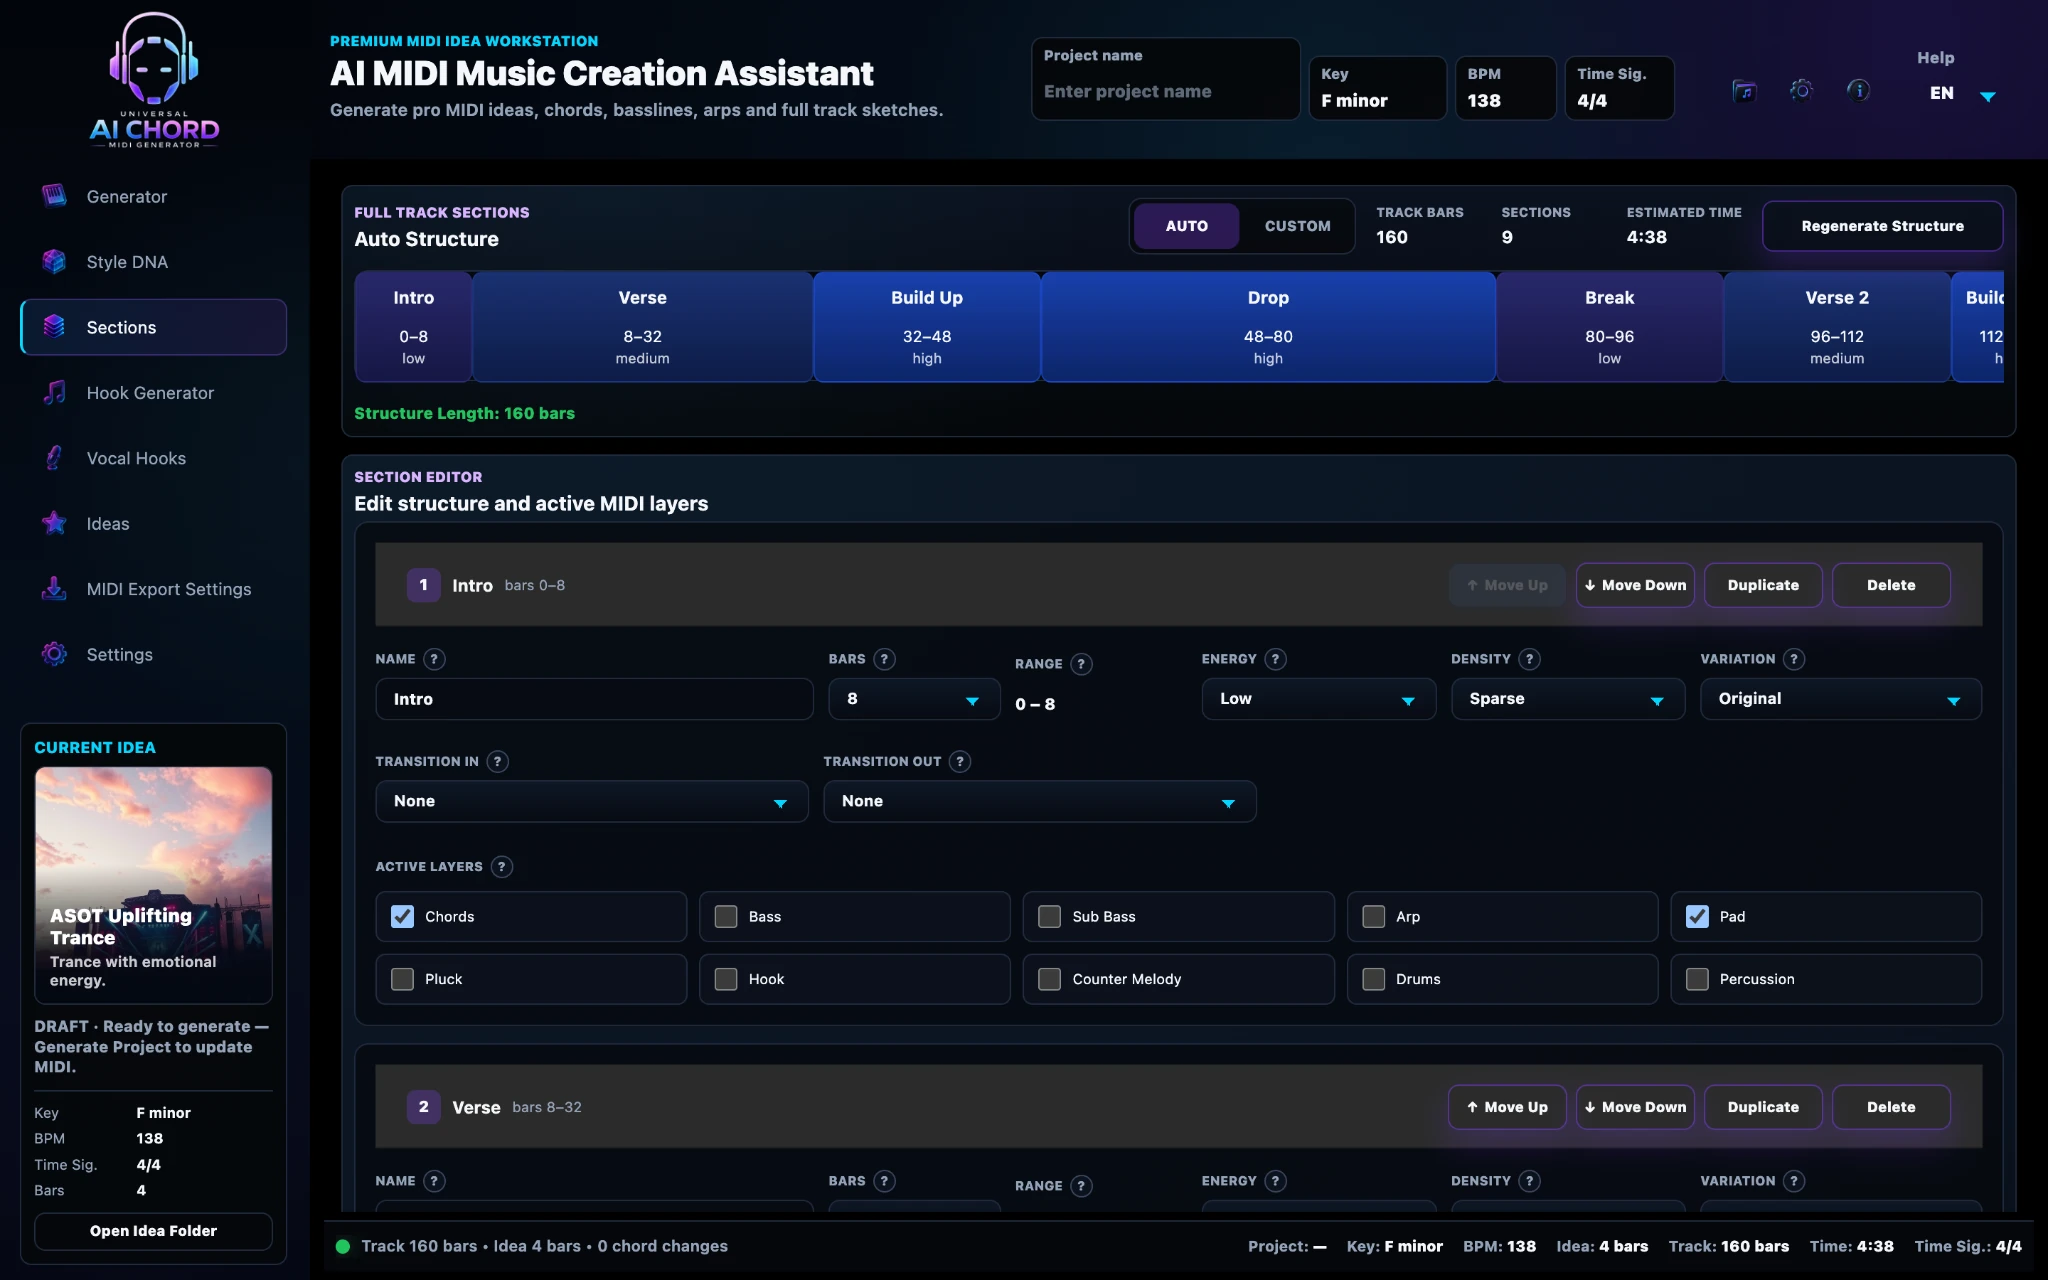Enable the Pluck layer checkbox
The width and height of the screenshot is (2048, 1280).
click(402, 979)
